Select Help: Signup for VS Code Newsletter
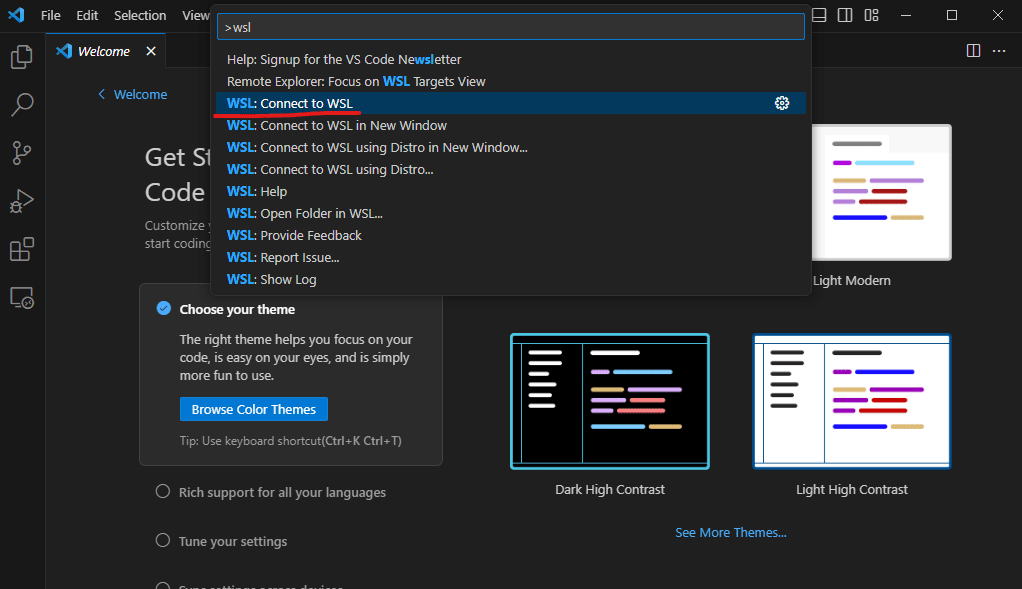The height and width of the screenshot is (589, 1022). [x=511, y=59]
